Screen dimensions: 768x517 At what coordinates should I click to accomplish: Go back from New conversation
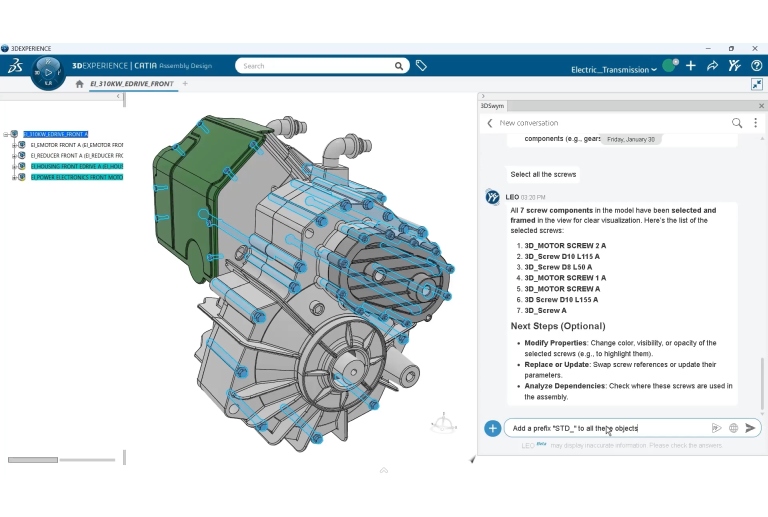click(x=489, y=123)
